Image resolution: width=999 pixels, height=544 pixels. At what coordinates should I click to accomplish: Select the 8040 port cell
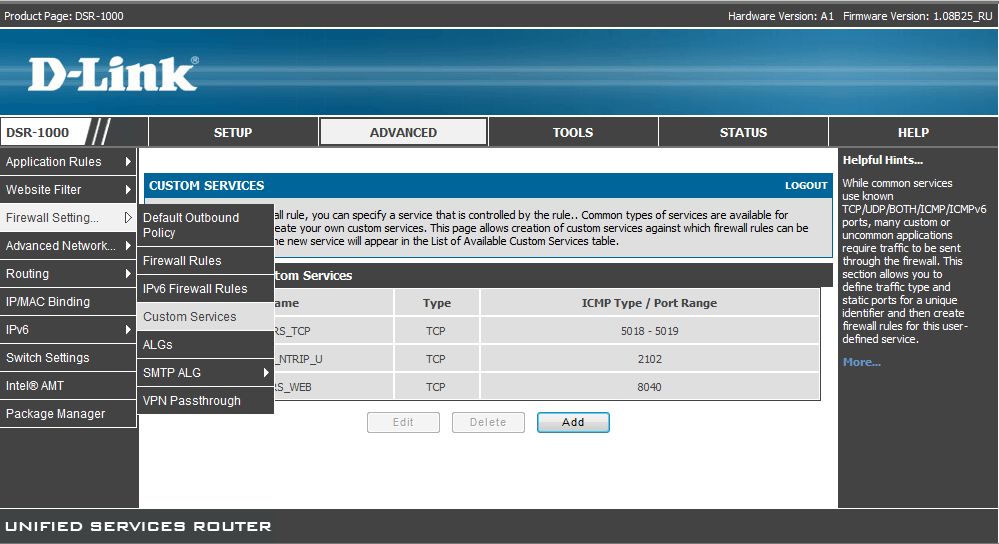[x=649, y=387]
